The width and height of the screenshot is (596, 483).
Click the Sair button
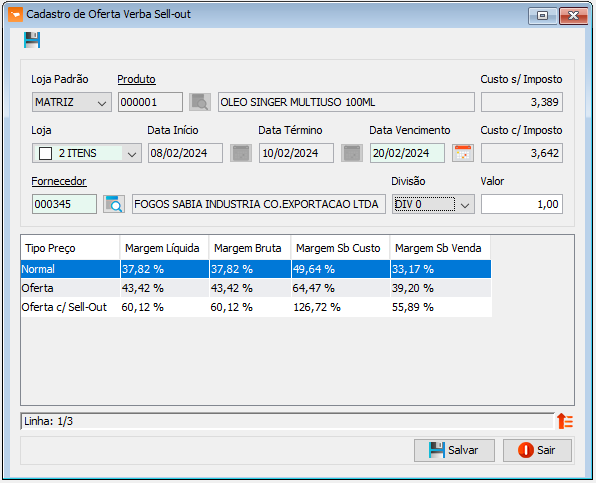tap(537, 450)
